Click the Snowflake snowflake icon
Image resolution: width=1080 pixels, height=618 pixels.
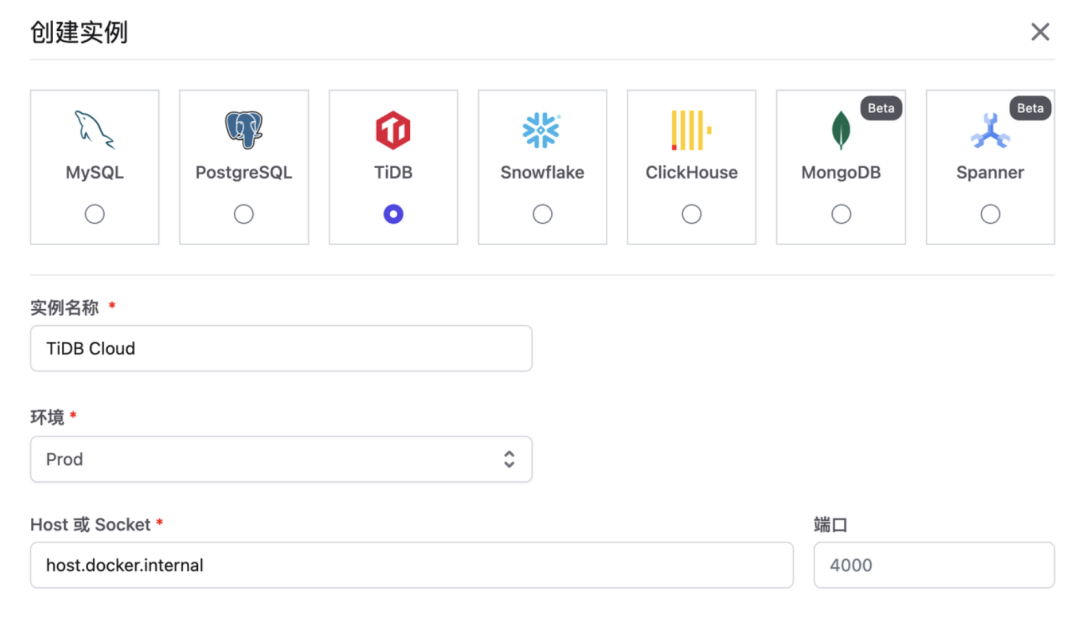click(x=541, y=130)
